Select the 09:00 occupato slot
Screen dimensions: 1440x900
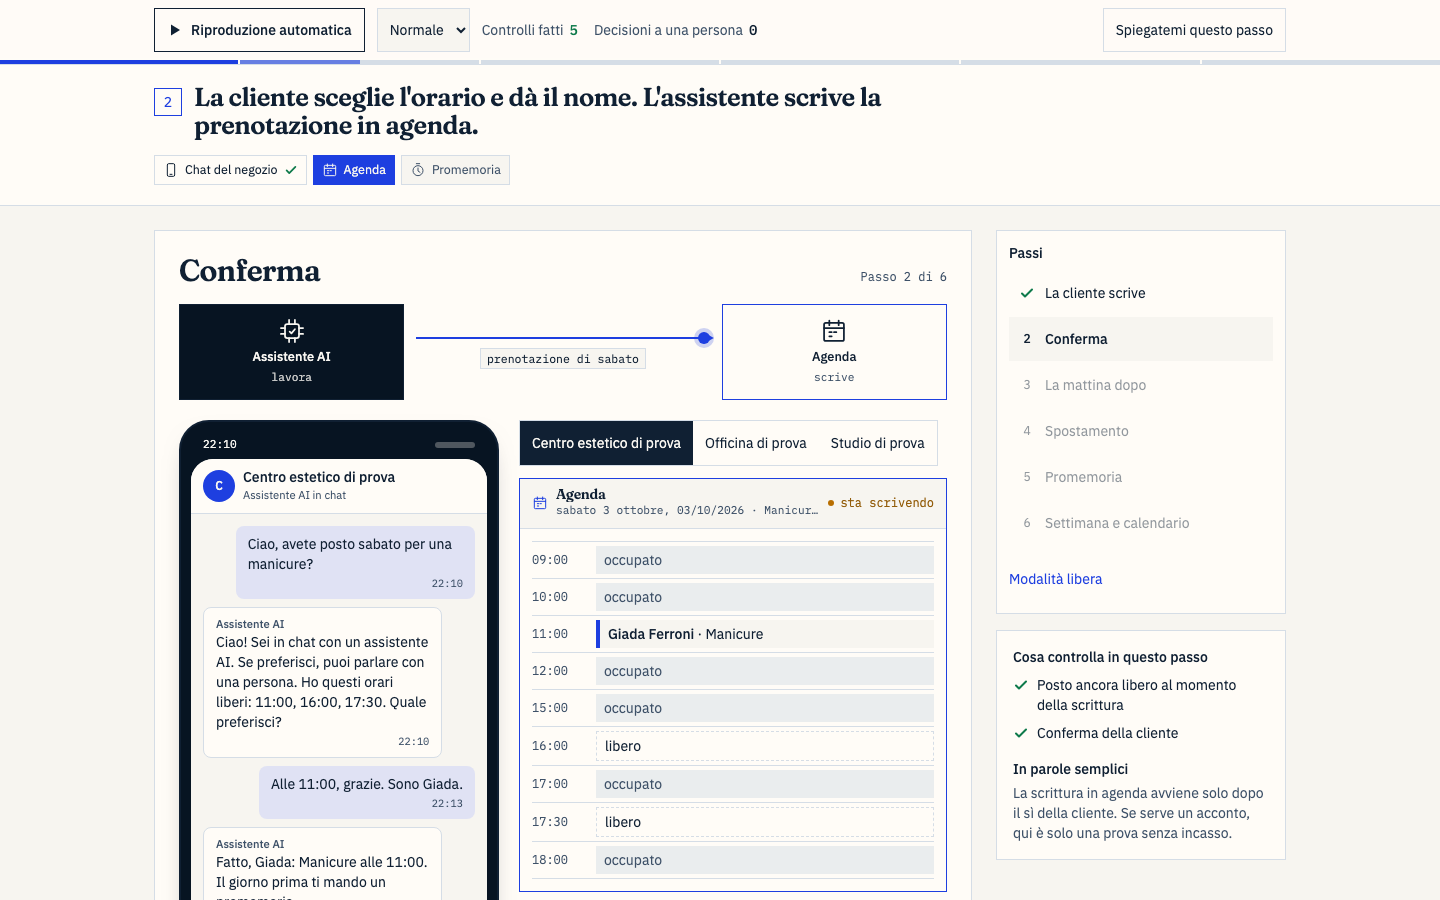(765, 560)
